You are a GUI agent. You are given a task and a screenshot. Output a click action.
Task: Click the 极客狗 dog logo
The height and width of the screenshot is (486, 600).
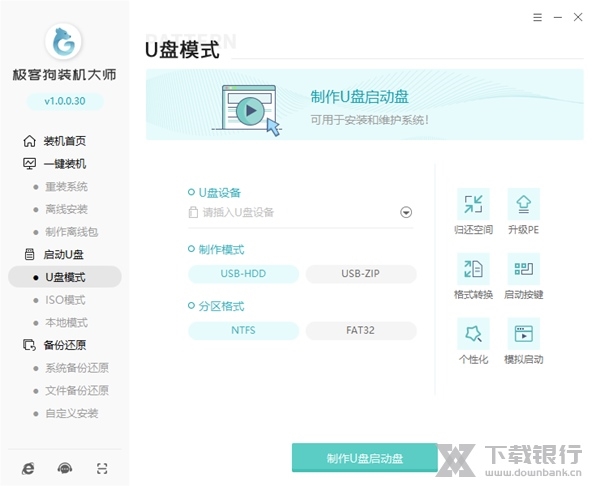(64, 41)
